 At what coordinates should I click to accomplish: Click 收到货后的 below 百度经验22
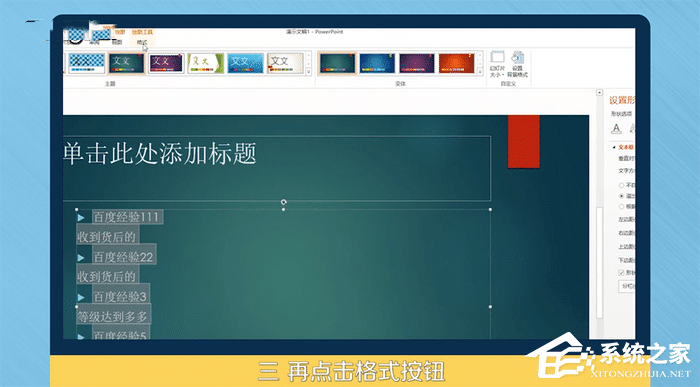[106, 277]
